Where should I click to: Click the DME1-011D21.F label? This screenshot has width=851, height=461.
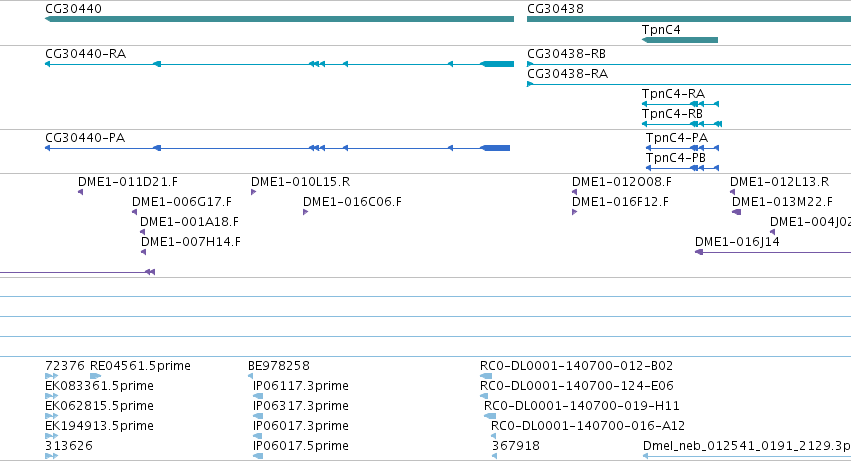[x=128, y=182]
